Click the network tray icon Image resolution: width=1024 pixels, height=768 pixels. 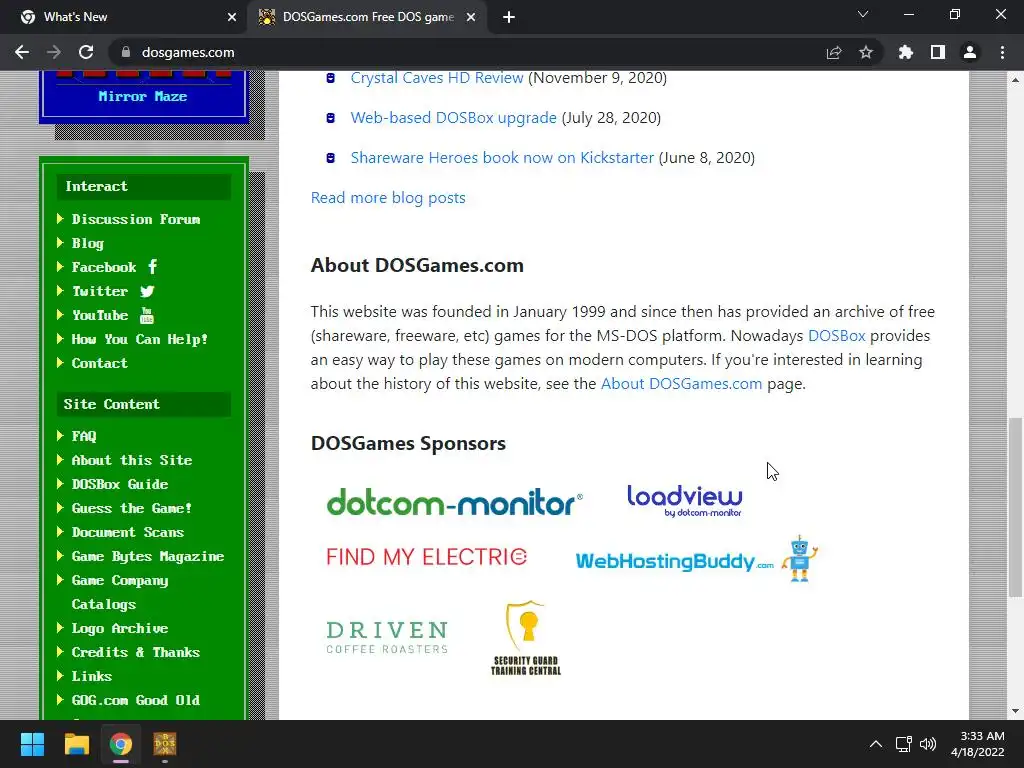904,744
